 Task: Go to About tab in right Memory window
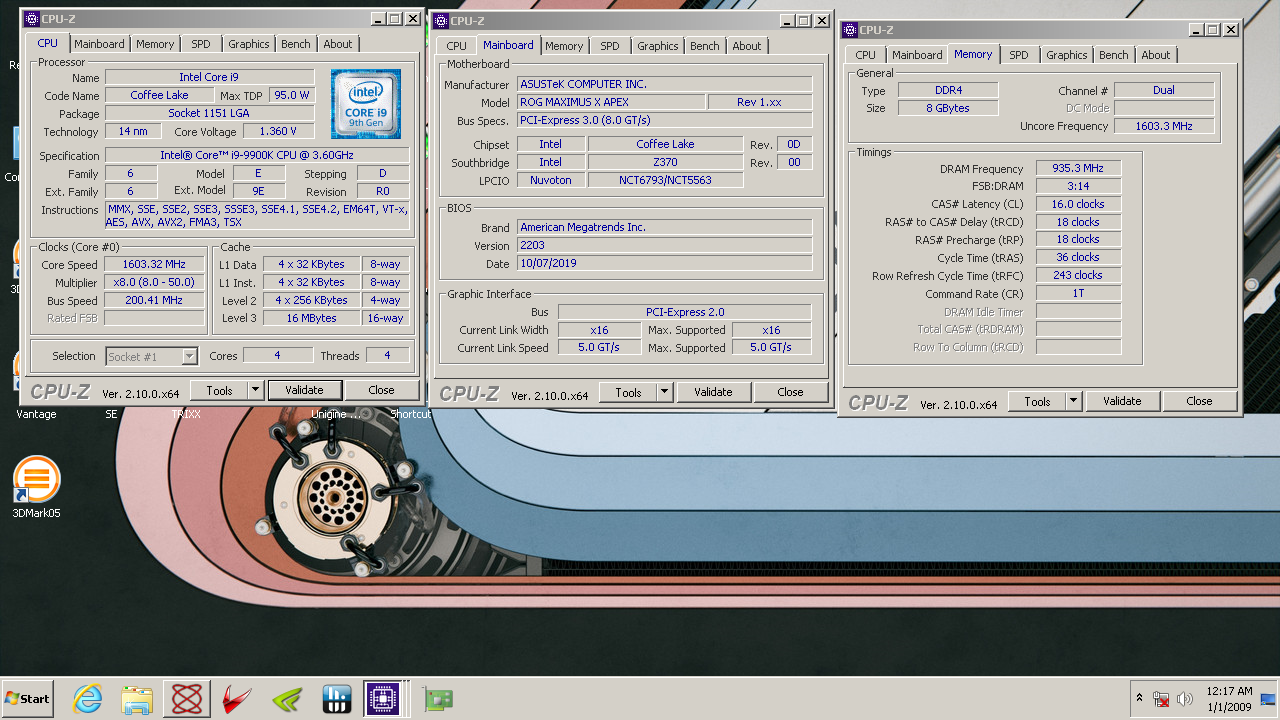click(1156, 55)
